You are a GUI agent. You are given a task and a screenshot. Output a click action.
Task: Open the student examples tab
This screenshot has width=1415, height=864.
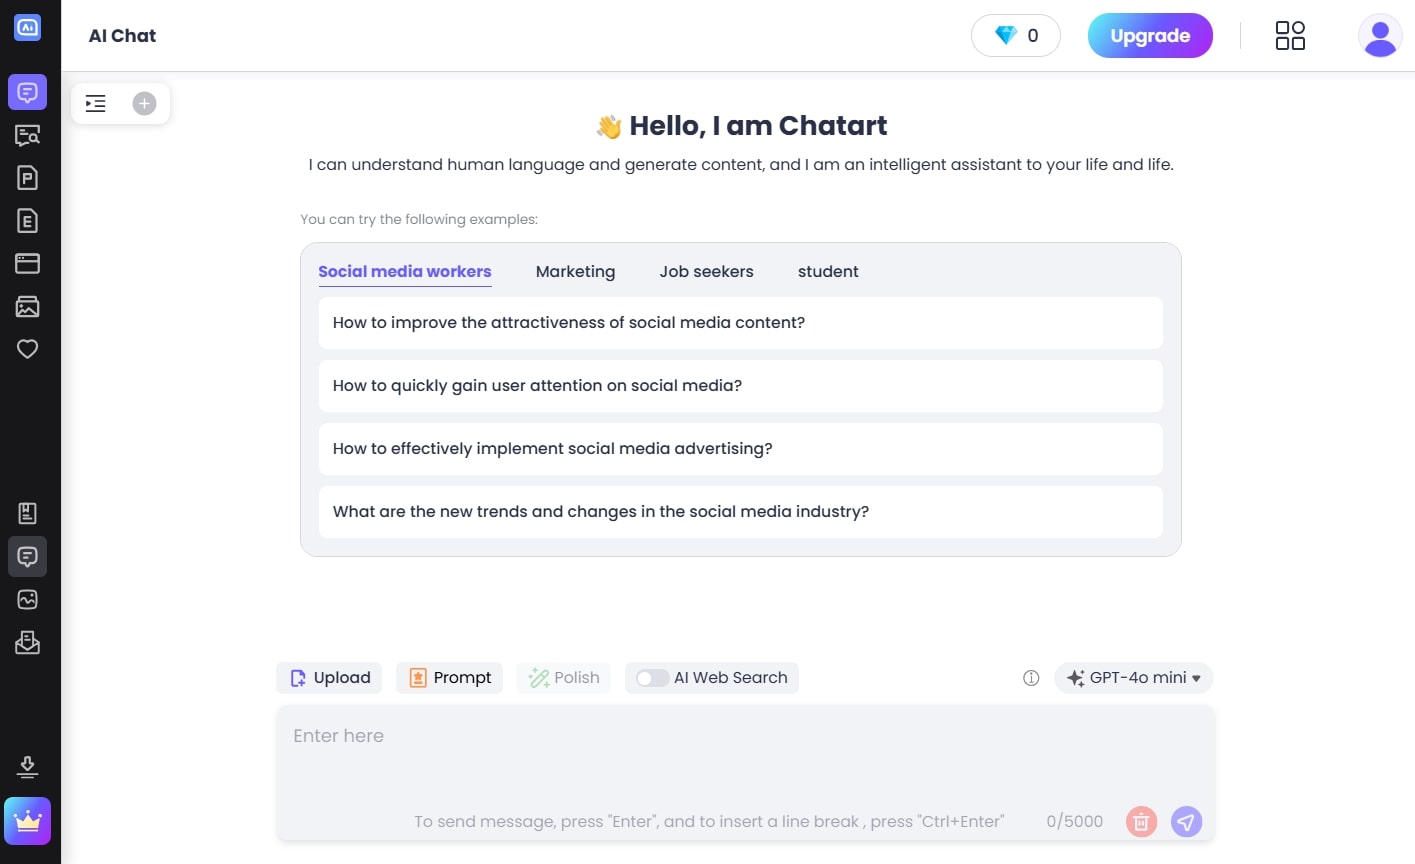pos(828,272)
